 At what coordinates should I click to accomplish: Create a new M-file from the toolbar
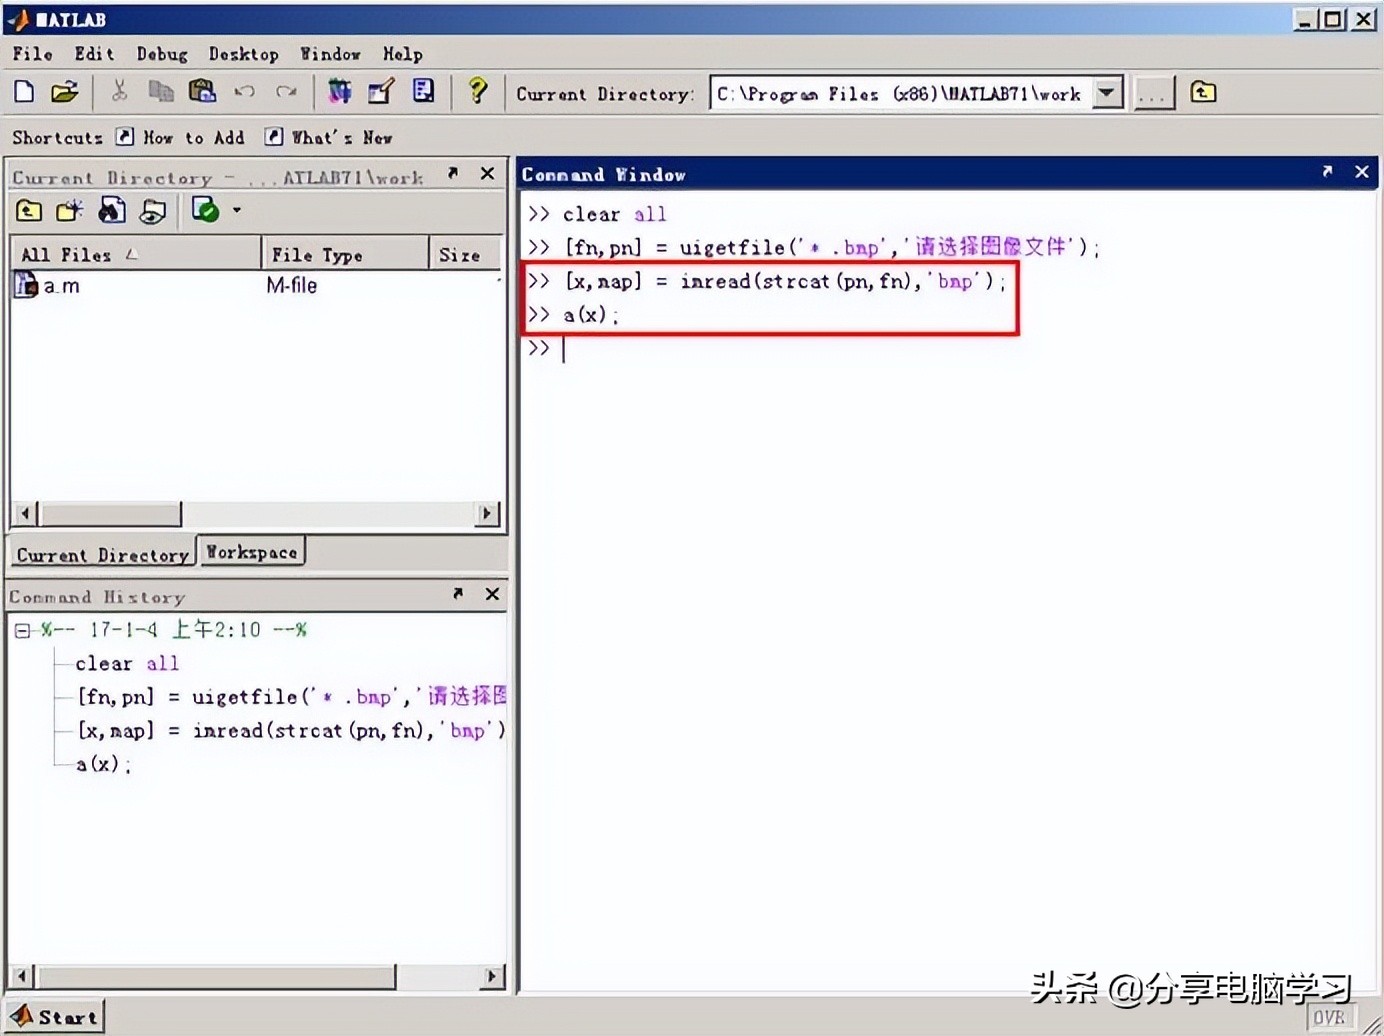[x=24, y=92]
